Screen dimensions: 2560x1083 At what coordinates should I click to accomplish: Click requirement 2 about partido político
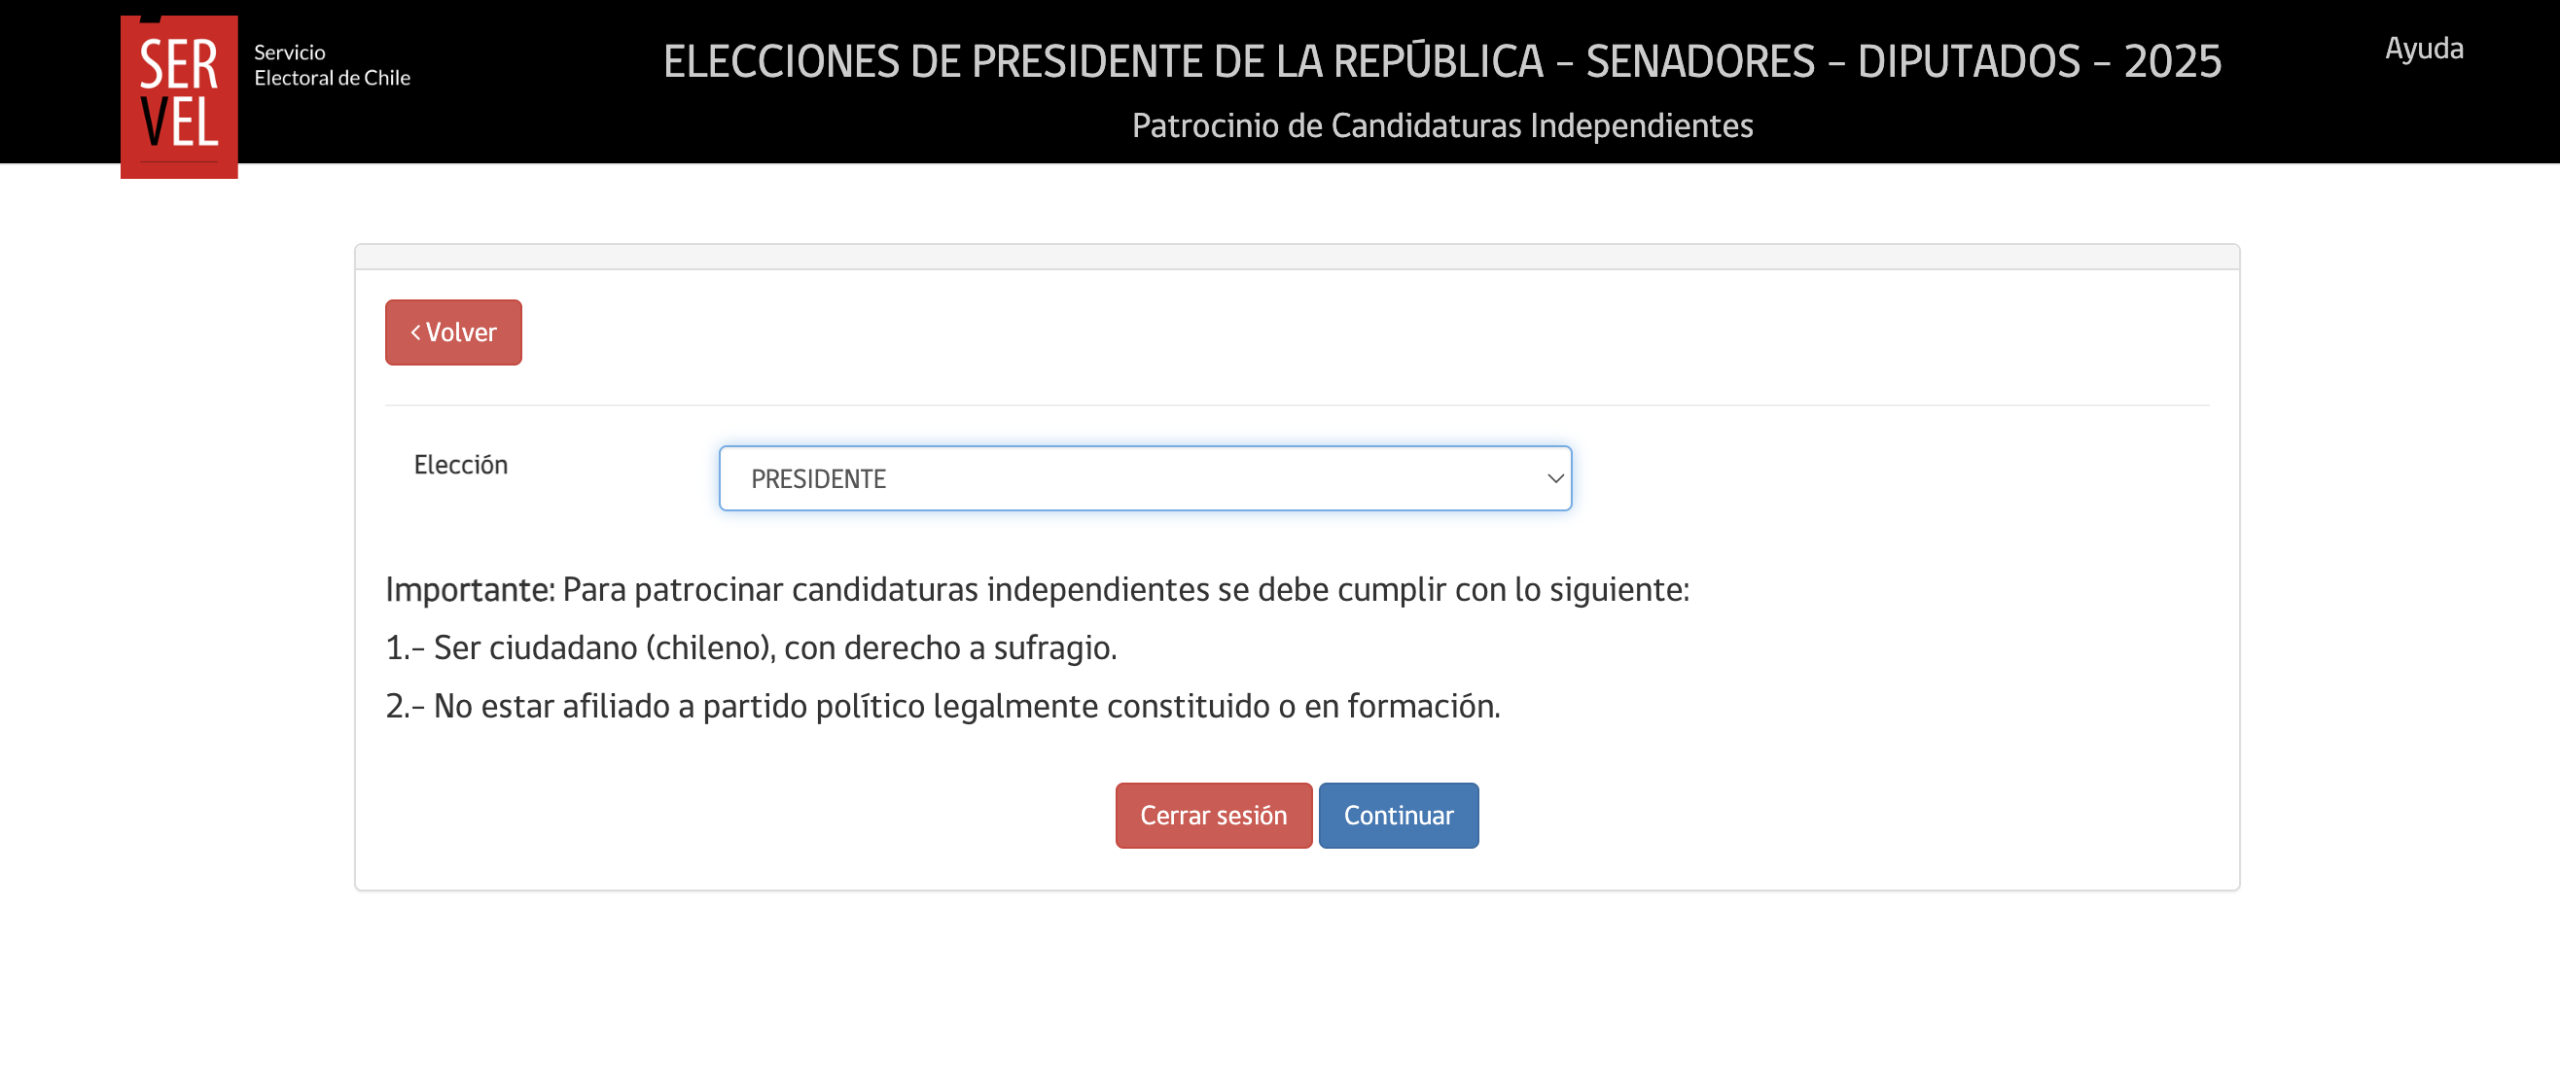point(943,705)
